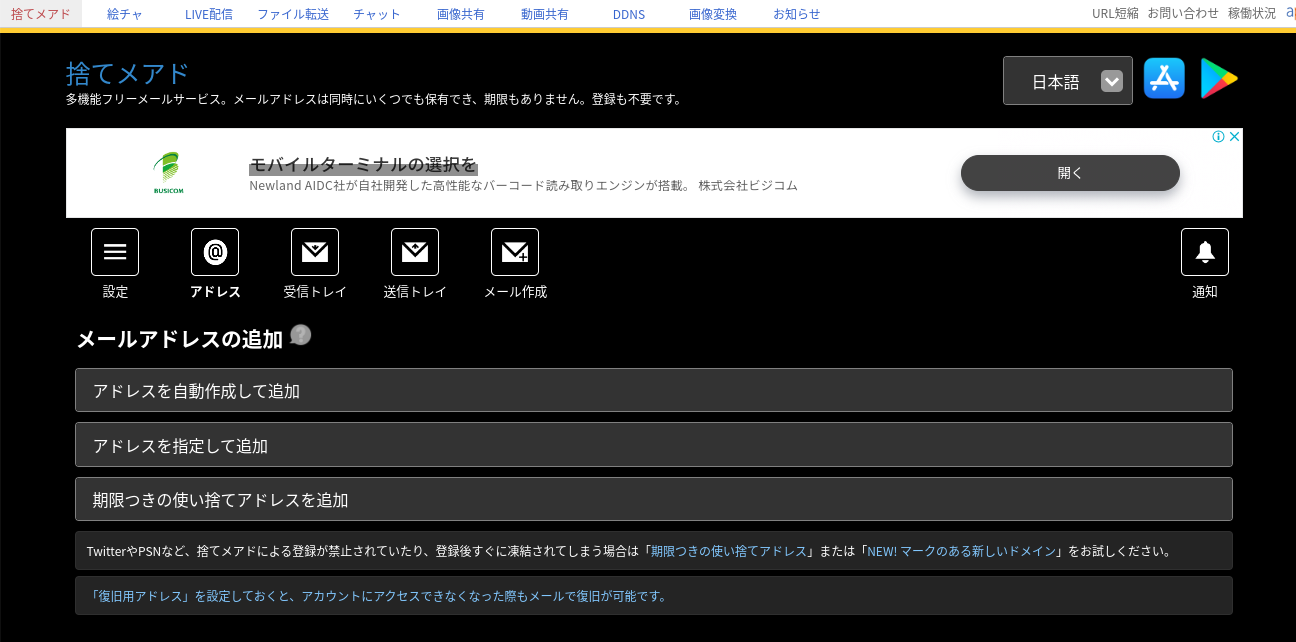This screenshot has height=642, width=1296.
Task: Open the 通知 bell icon
Action: [x=1205, y=252]
